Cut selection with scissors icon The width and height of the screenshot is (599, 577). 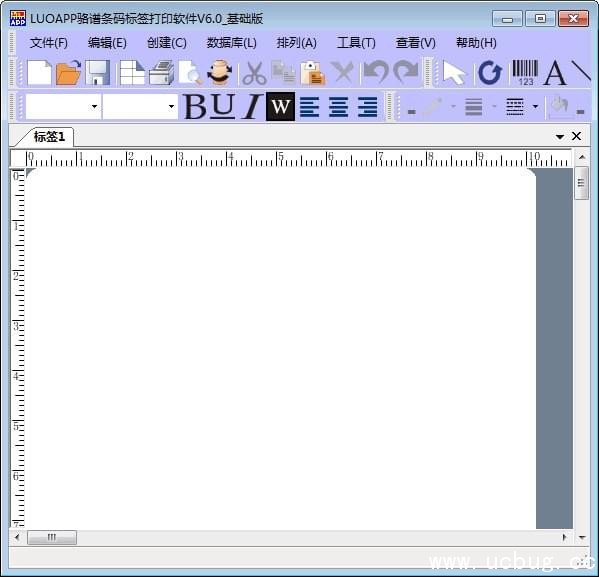click(x=254, y=73)
